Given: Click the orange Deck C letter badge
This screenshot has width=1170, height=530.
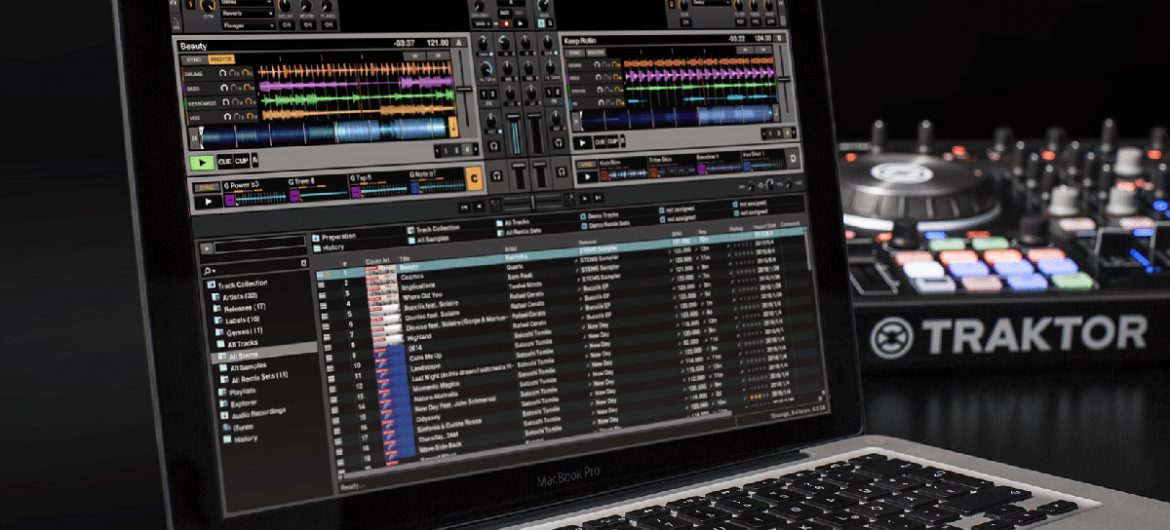Looking at the screenshot, I should pyautogui.click(x=474, y=178).
